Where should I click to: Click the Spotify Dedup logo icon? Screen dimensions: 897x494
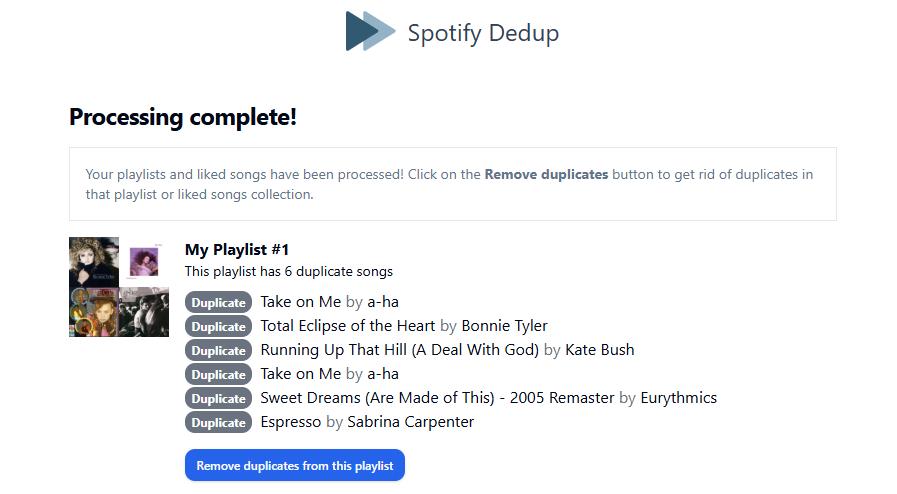point(370,31)
